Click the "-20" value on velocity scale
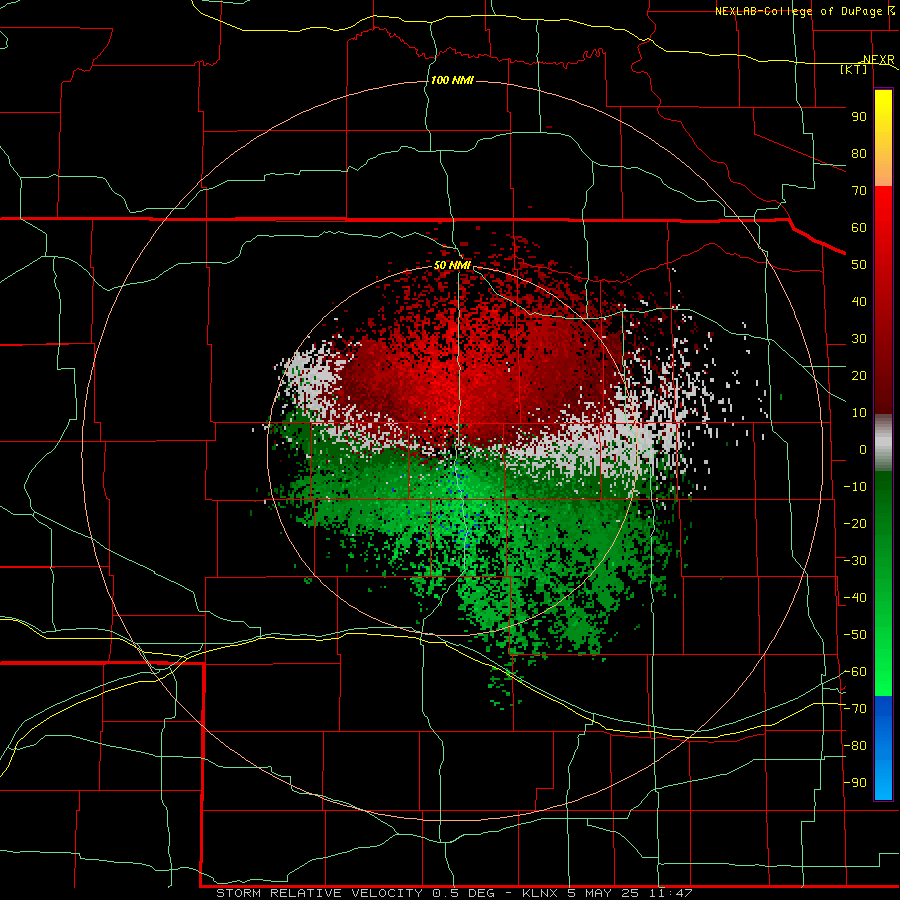Viewport: 900px width, 900px height. click(x=855, y=523)
